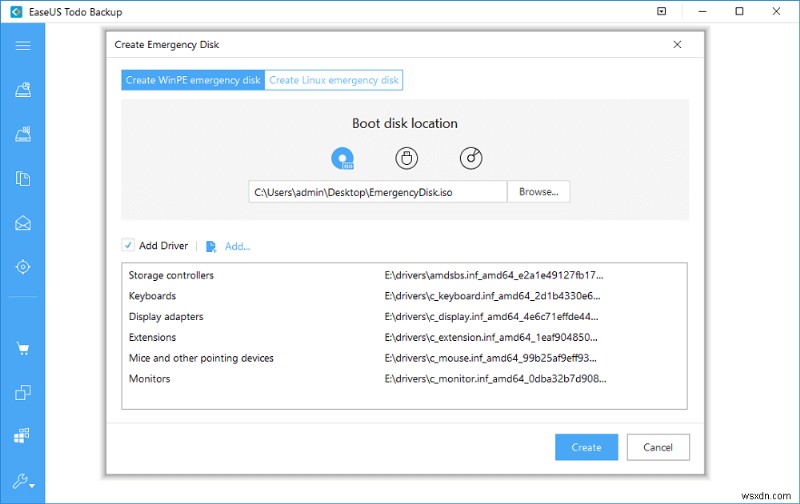Select the Extensions driver row
Screen dimensions: 800x504
point(404,337)
